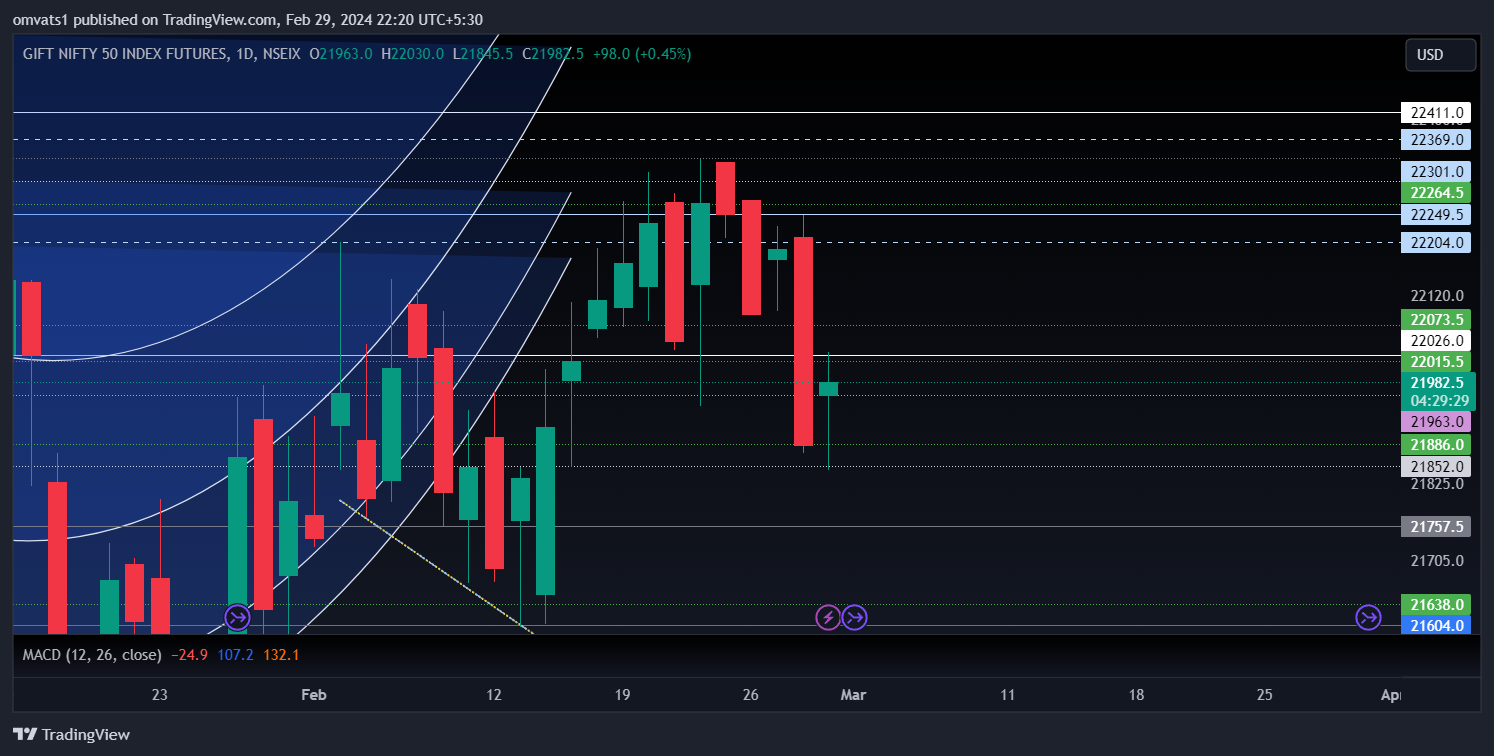Click the orange MACD value 132.1
The height and width of the screenshot is (756, 1494).
click(x=281, y=655)
